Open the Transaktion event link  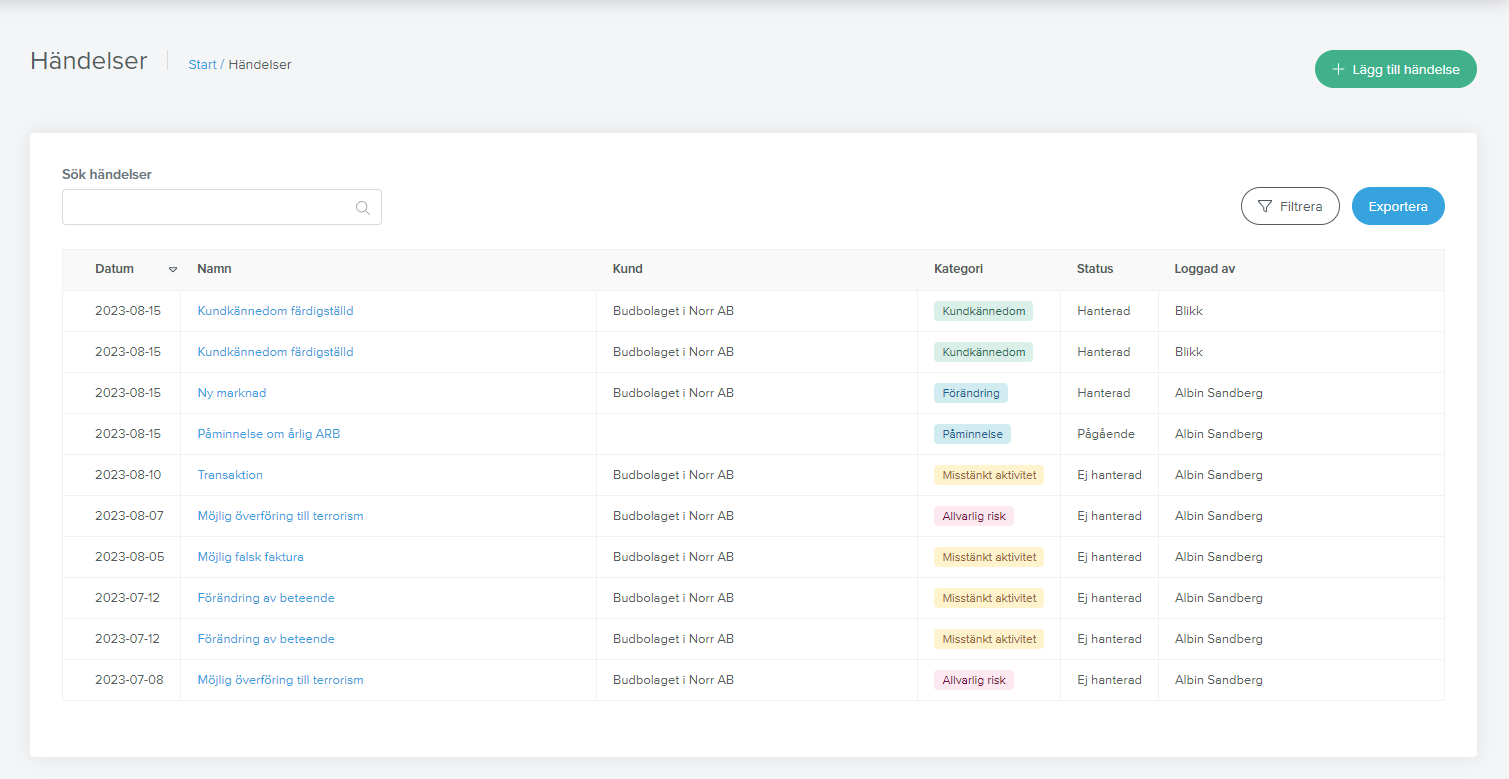click(x=230, y=475)
